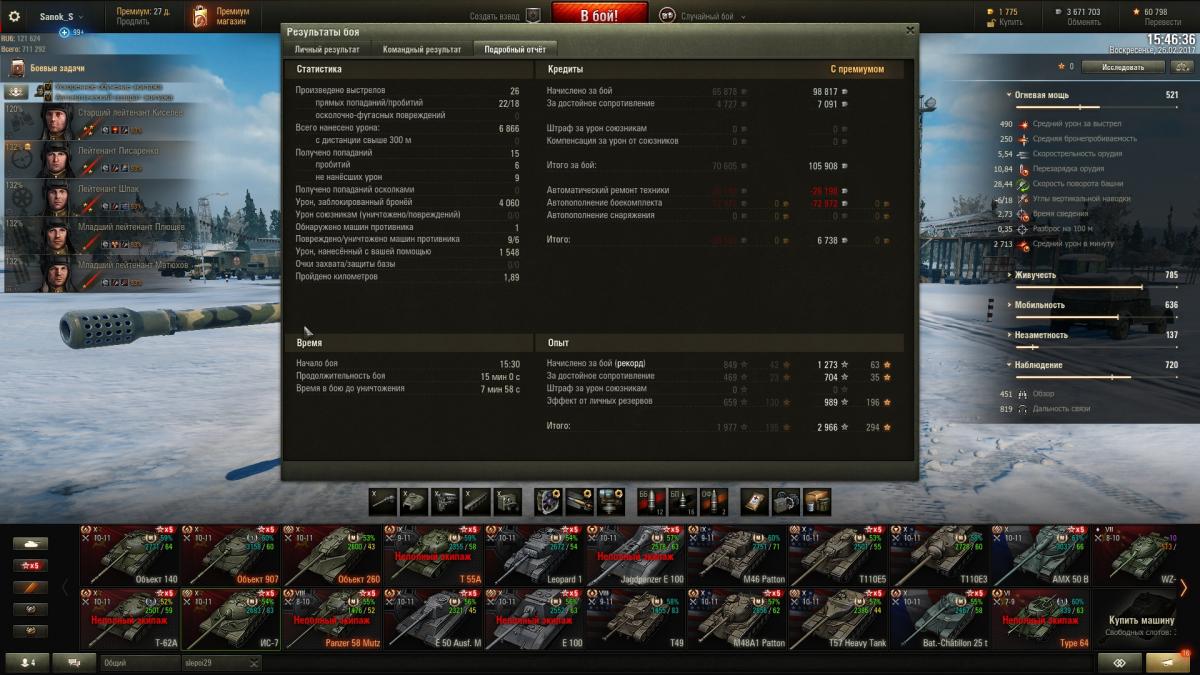
Task: Select the Подробный отчёт tab
Action: point(514,48)
